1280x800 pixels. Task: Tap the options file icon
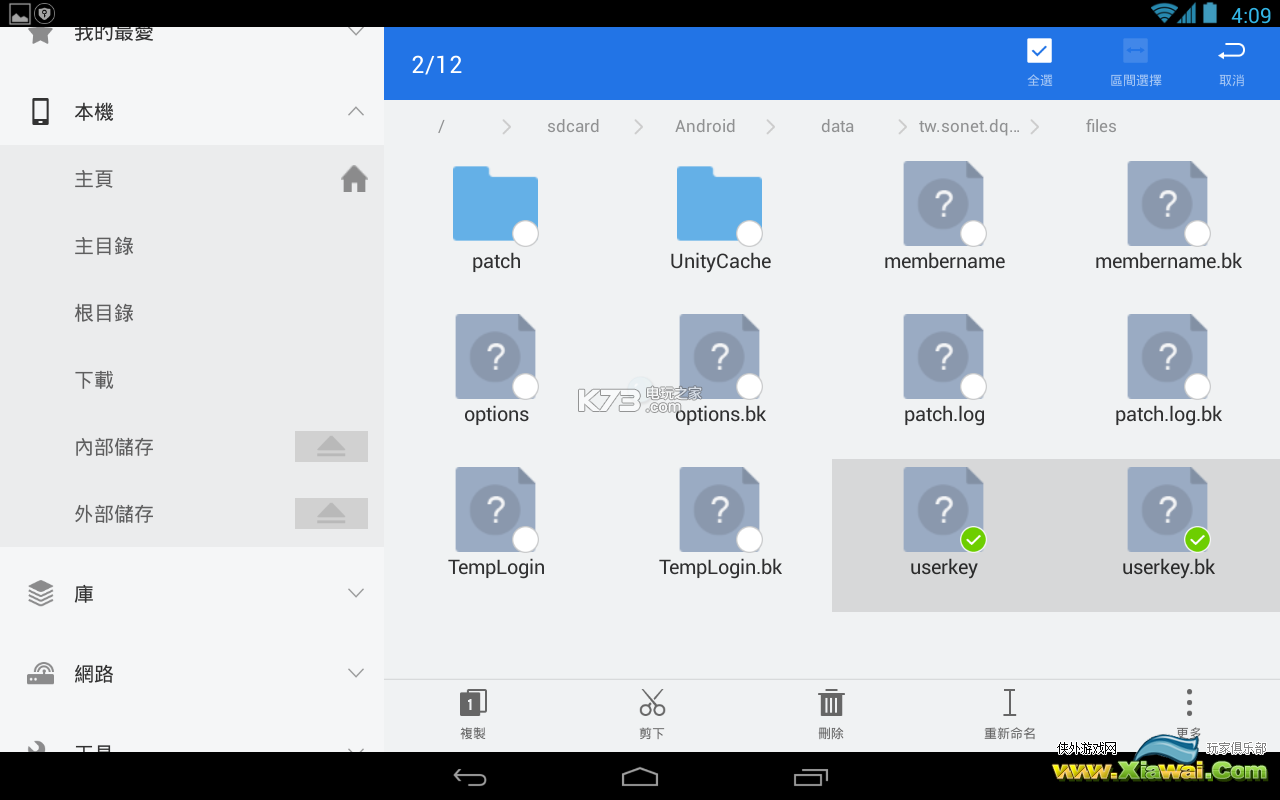point(495,357)
